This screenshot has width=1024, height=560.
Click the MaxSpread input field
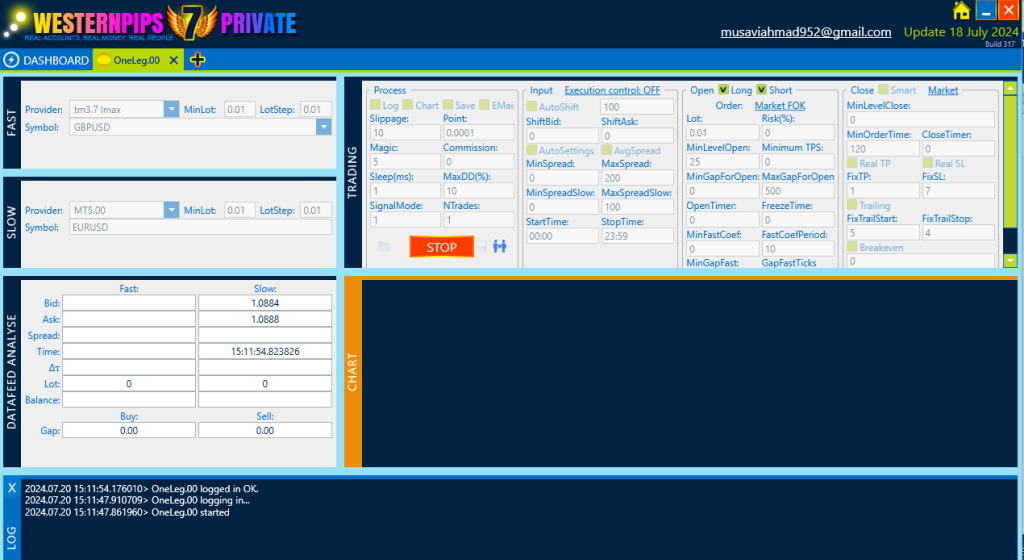tap(637, 178)
